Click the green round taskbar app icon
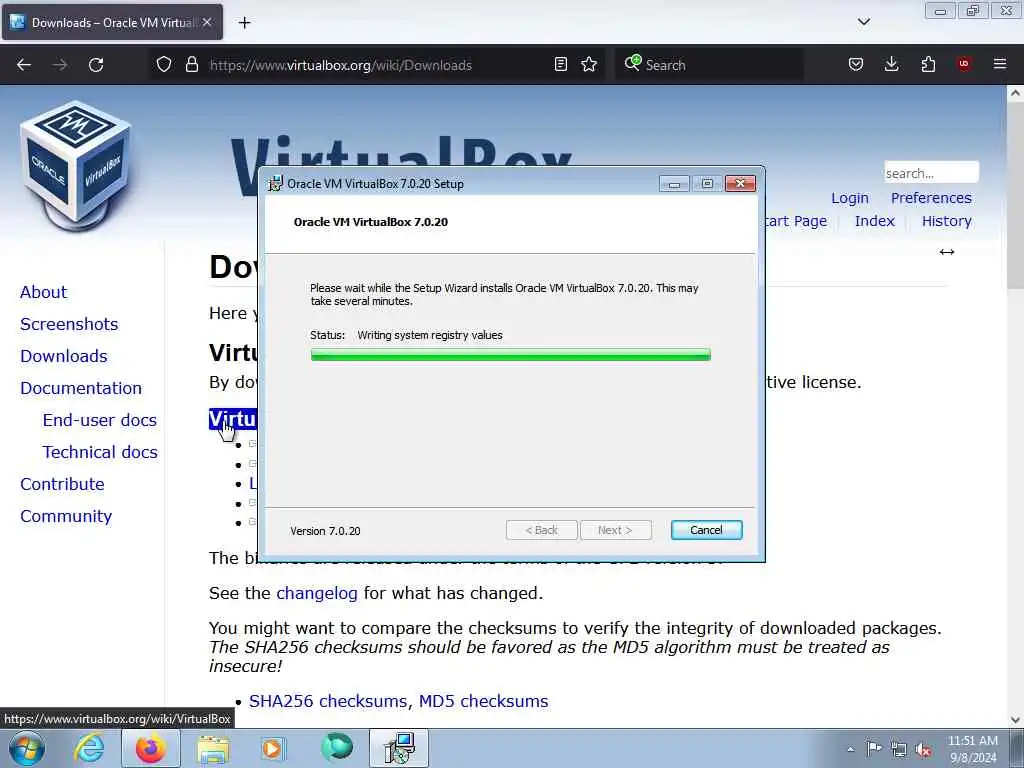 pos(336,748)
